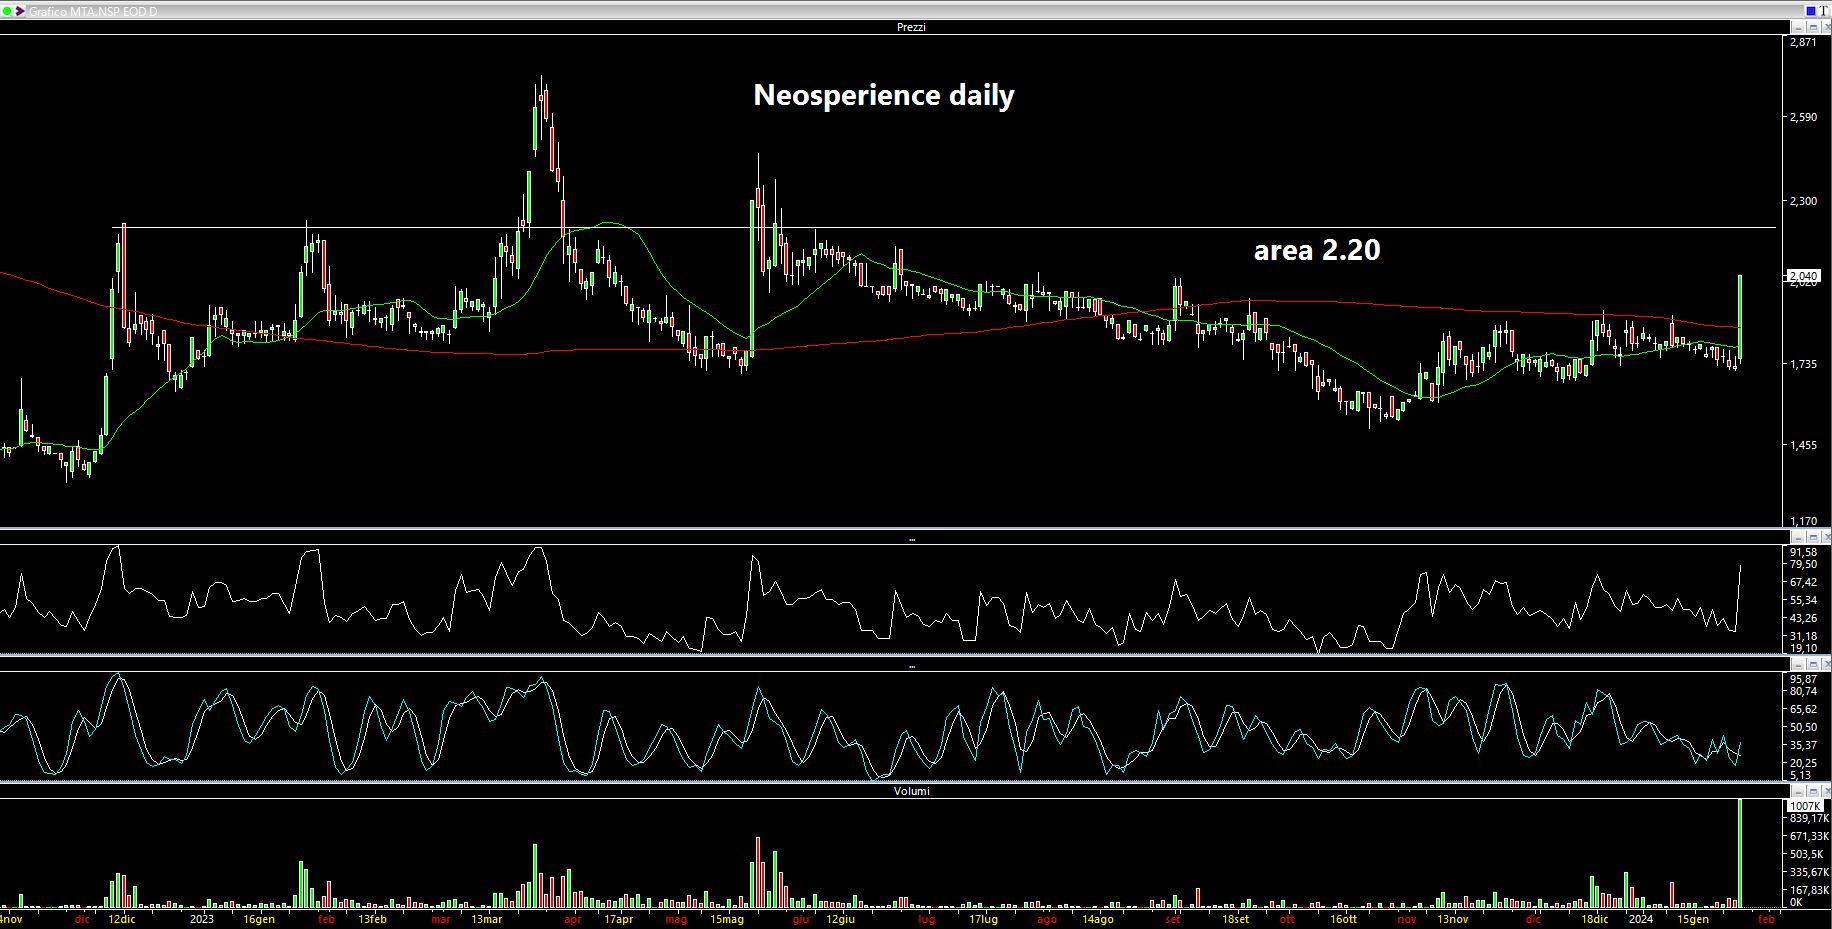Click the '17apr' date axis label
Image resolution: width=1832 pixels, height=929 pixels.
coord(619,919)
